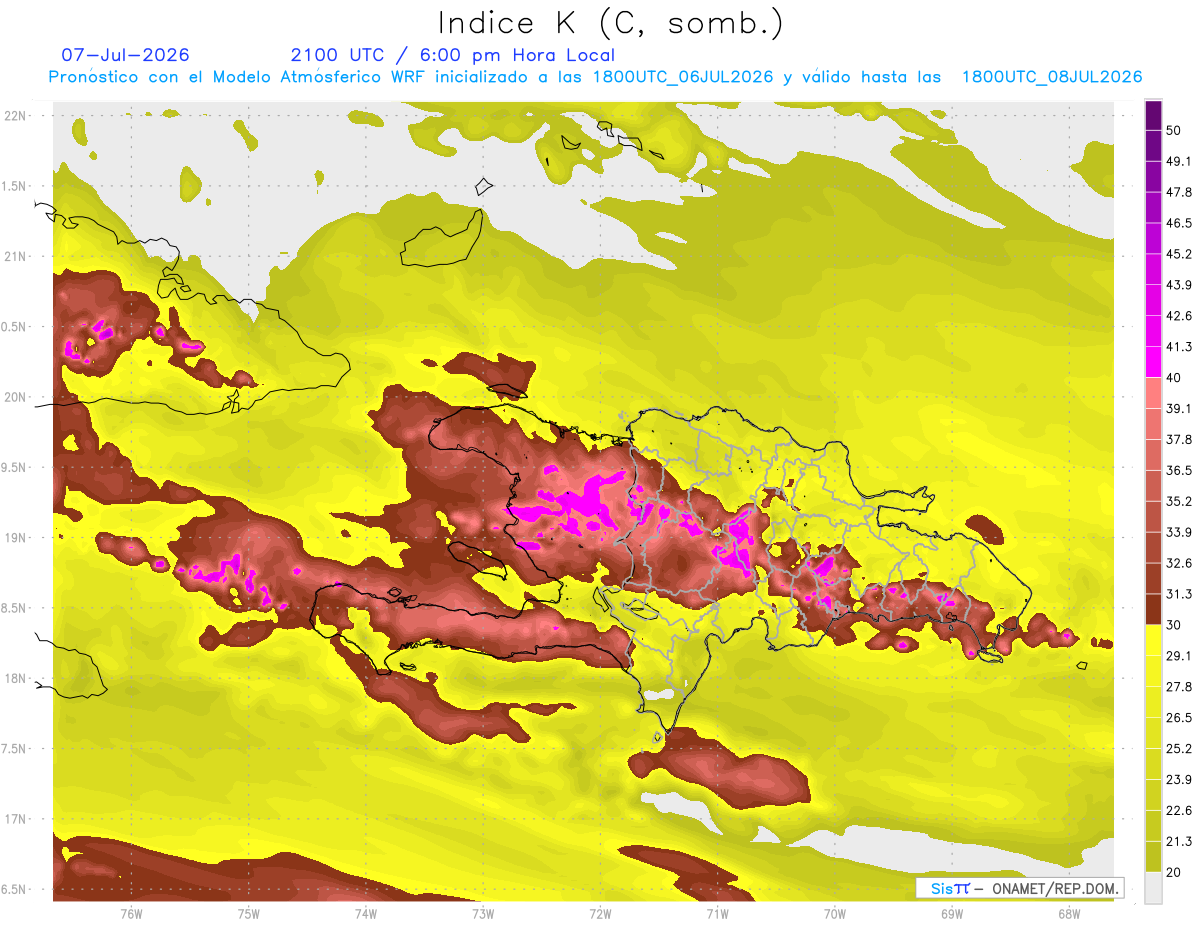Viewport: 1200px width, 927px height.
Task: Click "2100 UTC / 6:00 pm Hora Local"
Action: click(x=453, y=55)
